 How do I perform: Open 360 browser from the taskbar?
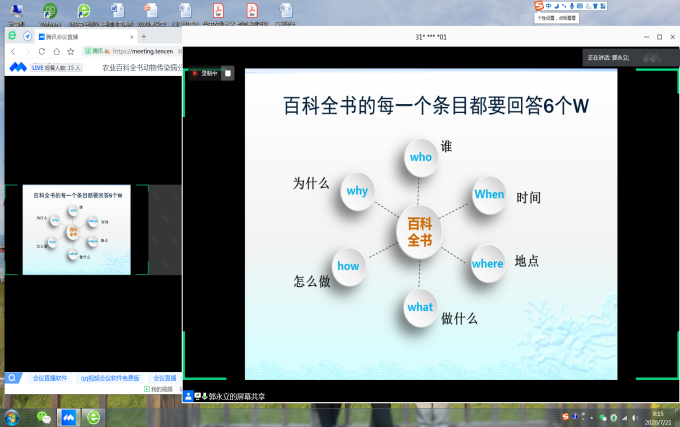[94, 416]
